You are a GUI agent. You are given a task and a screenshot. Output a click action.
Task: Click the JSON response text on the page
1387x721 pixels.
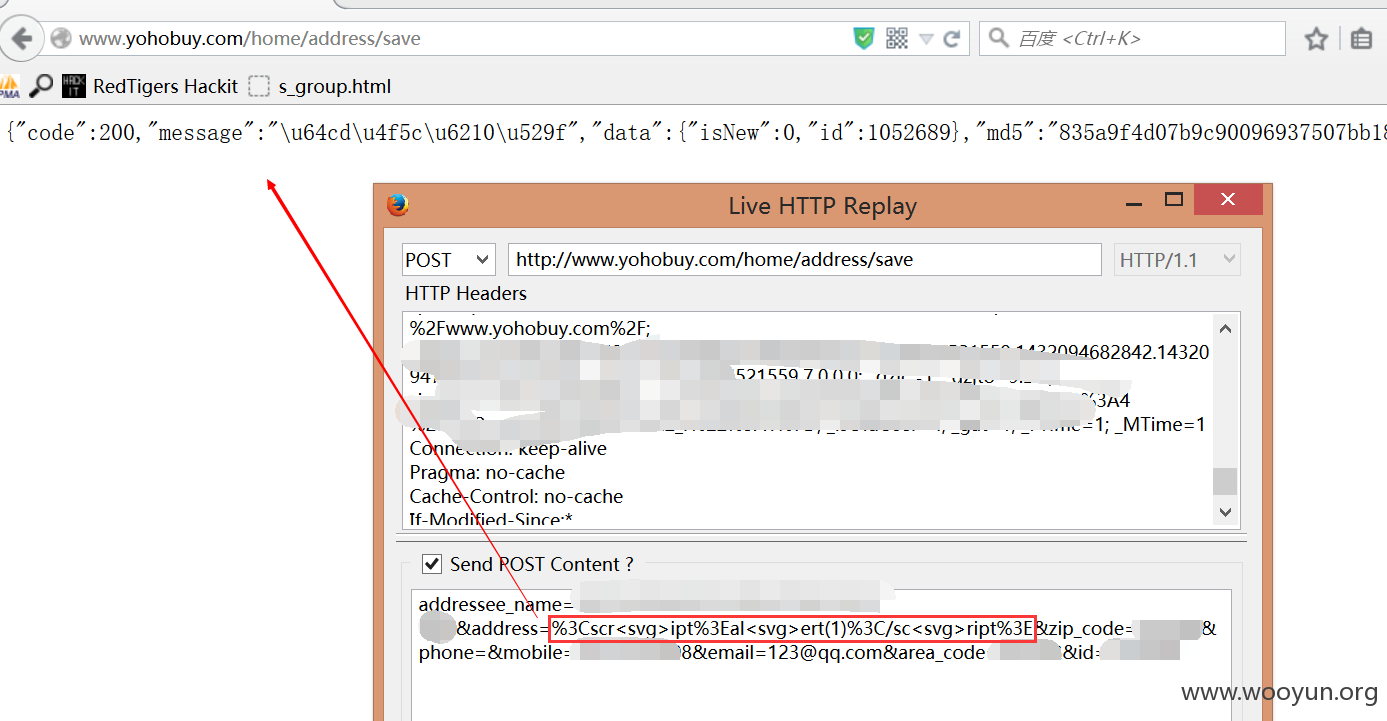tap(696, 133)
